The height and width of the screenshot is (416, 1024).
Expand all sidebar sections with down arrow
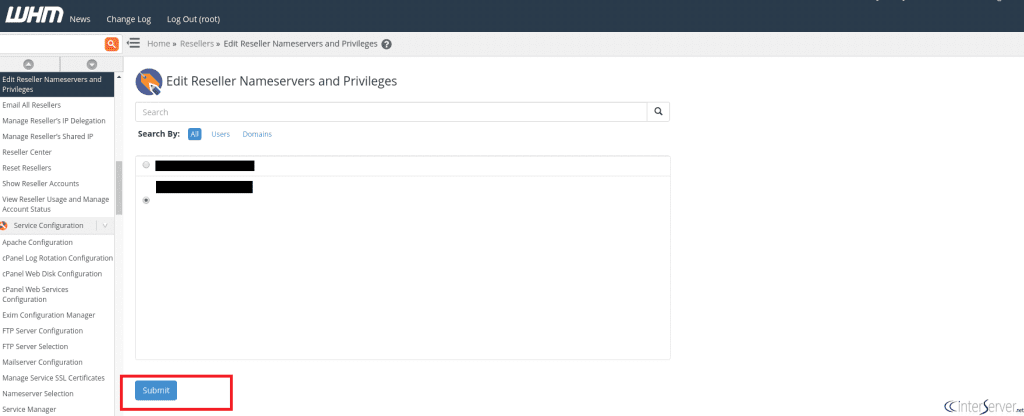92,64
